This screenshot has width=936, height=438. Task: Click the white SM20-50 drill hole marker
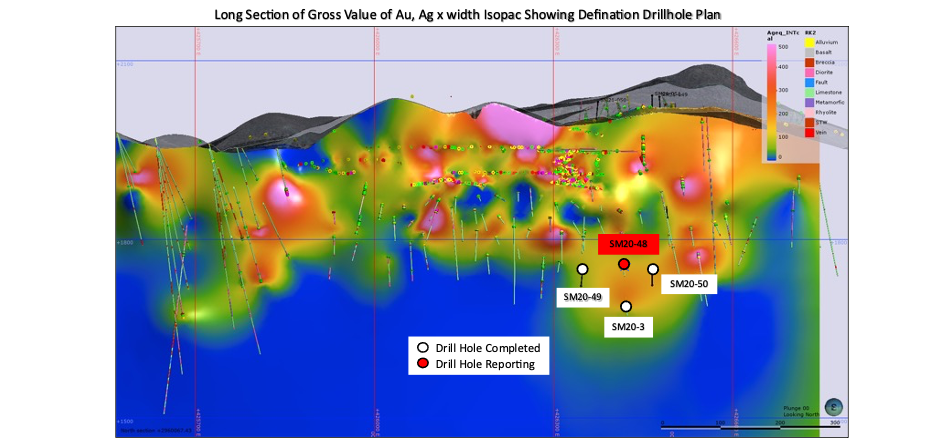(653, 269)
